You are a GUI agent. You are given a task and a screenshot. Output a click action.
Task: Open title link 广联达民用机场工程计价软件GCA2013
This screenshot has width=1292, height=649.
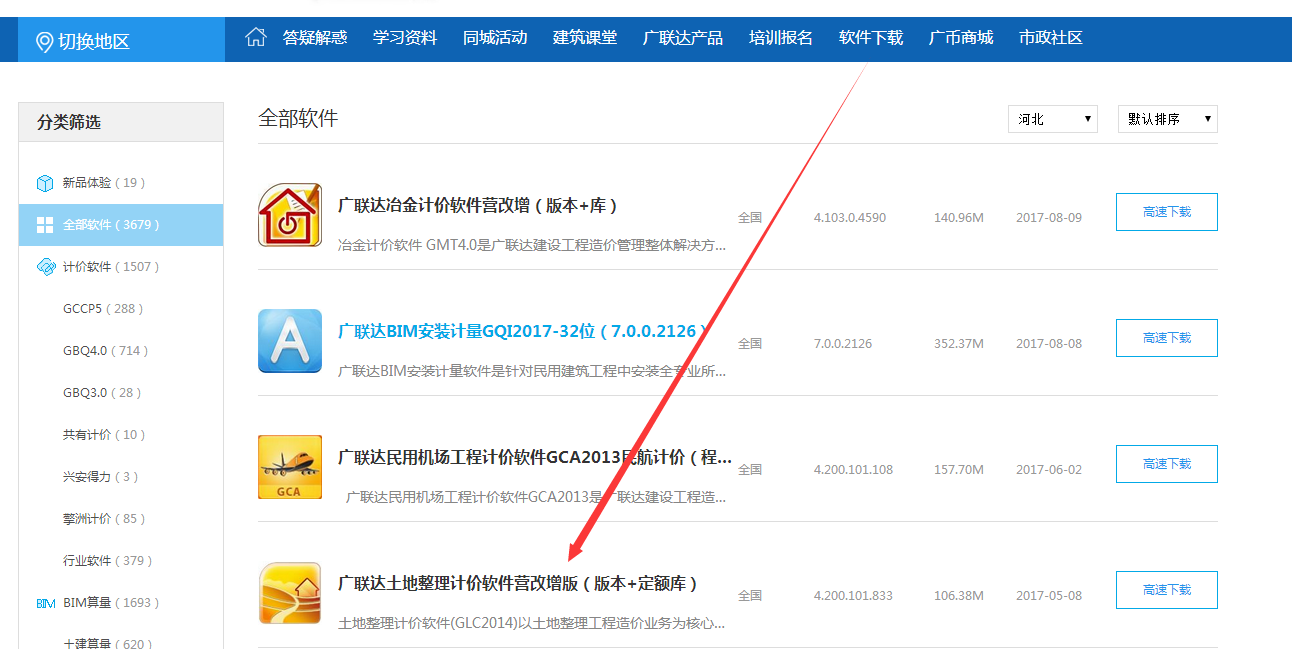535,457
